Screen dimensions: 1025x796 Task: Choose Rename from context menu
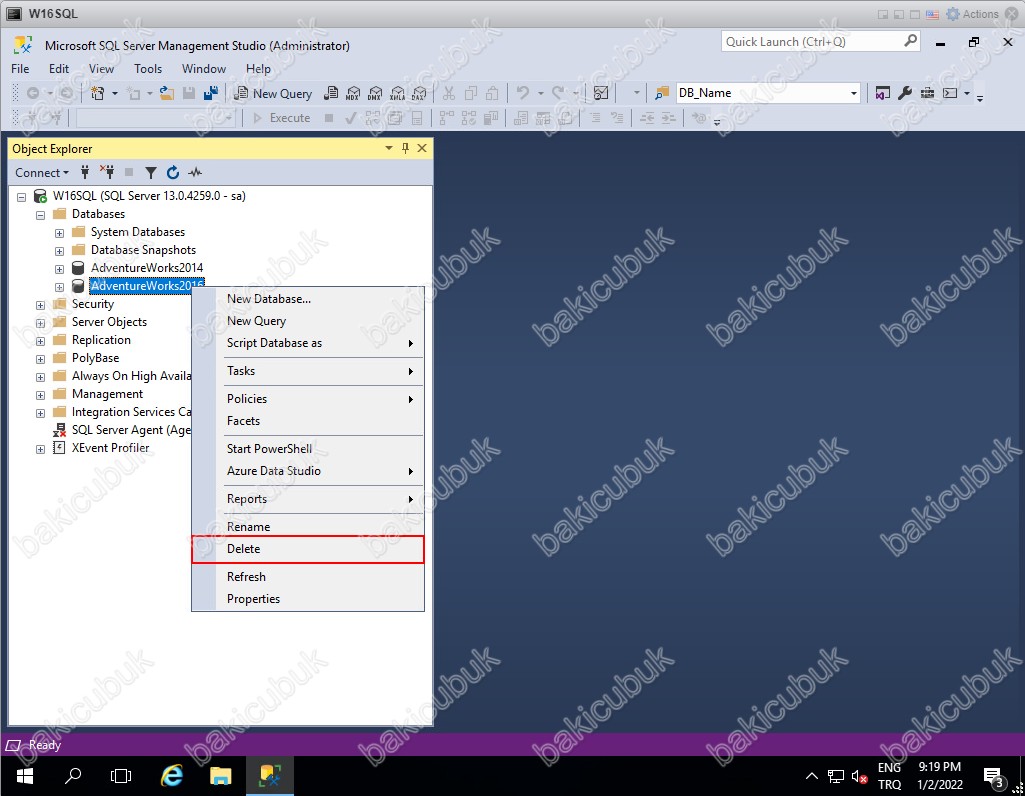coord(308,527)
